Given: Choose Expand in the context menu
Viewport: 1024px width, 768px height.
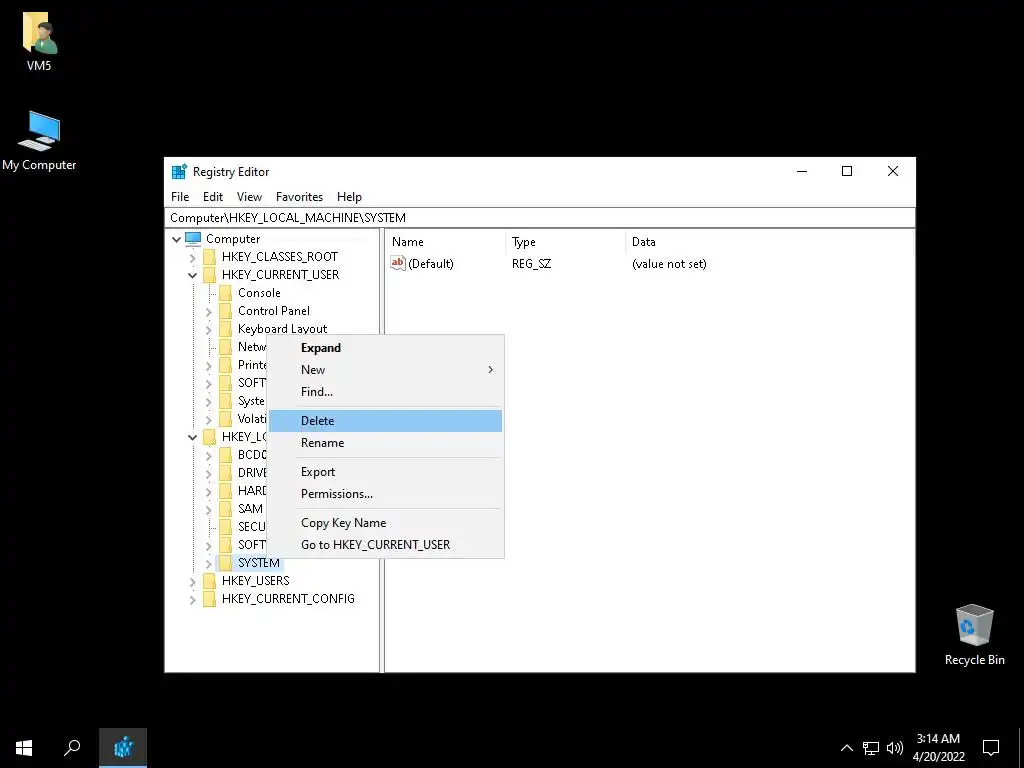Looking at the screenshot, I should pyautogui.click(x=385, y=347).
